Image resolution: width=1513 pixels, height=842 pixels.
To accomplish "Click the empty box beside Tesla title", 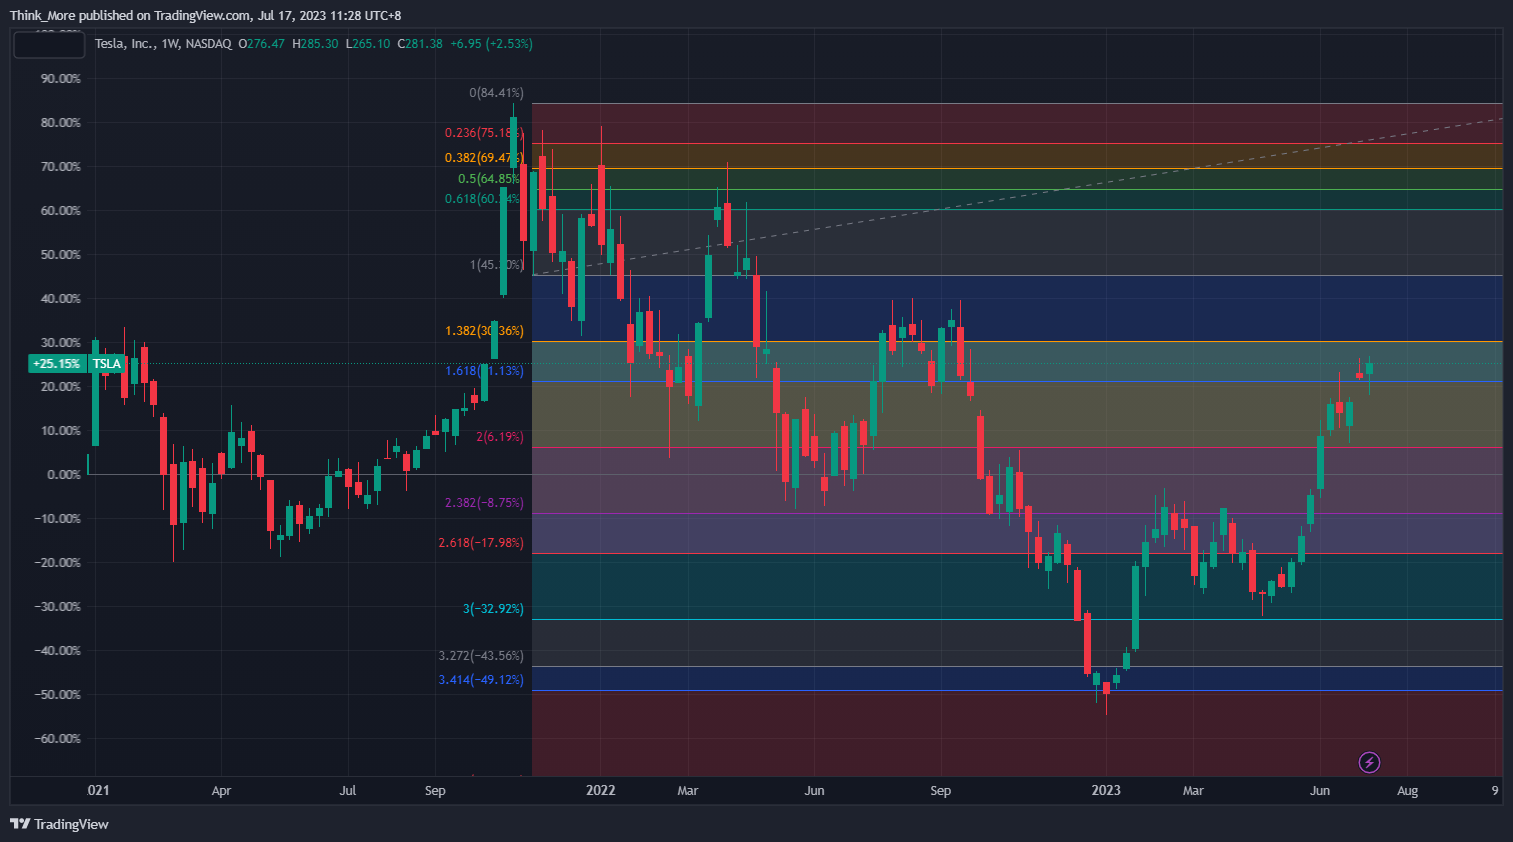I will (49, 45).
